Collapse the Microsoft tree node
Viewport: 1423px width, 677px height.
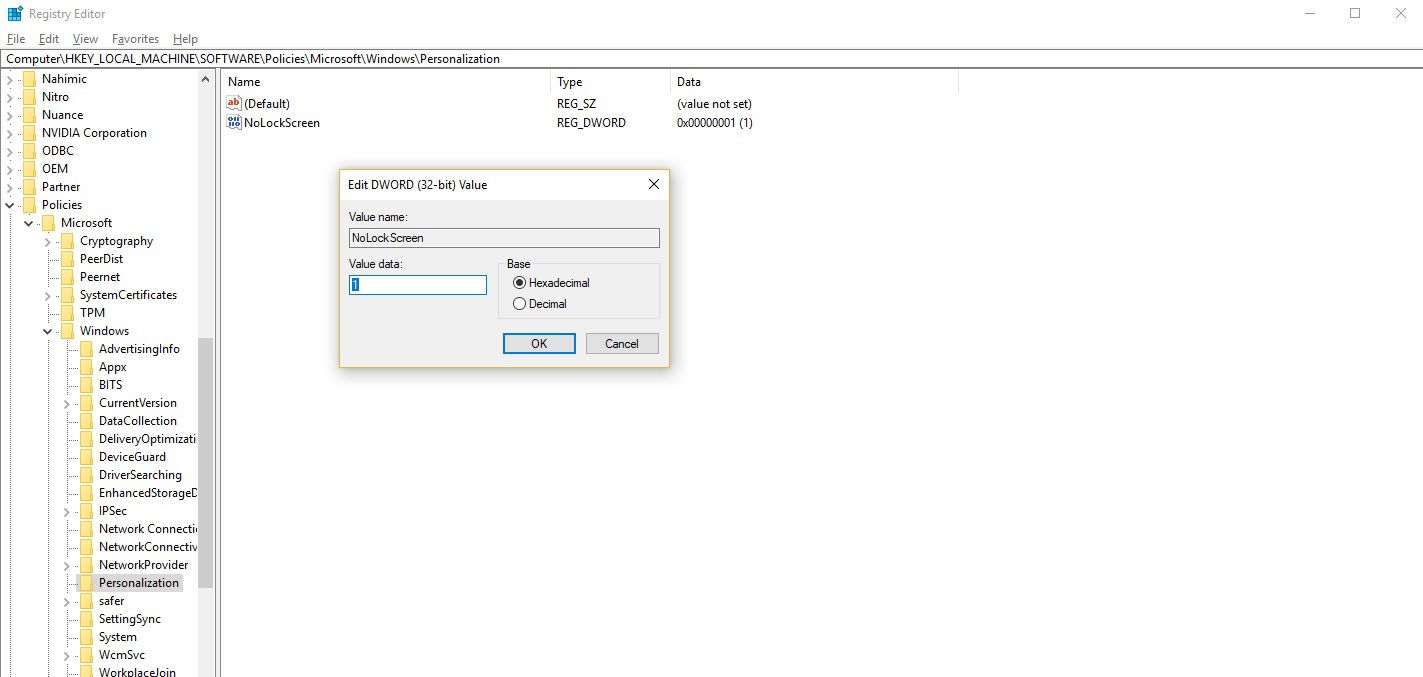29,223
